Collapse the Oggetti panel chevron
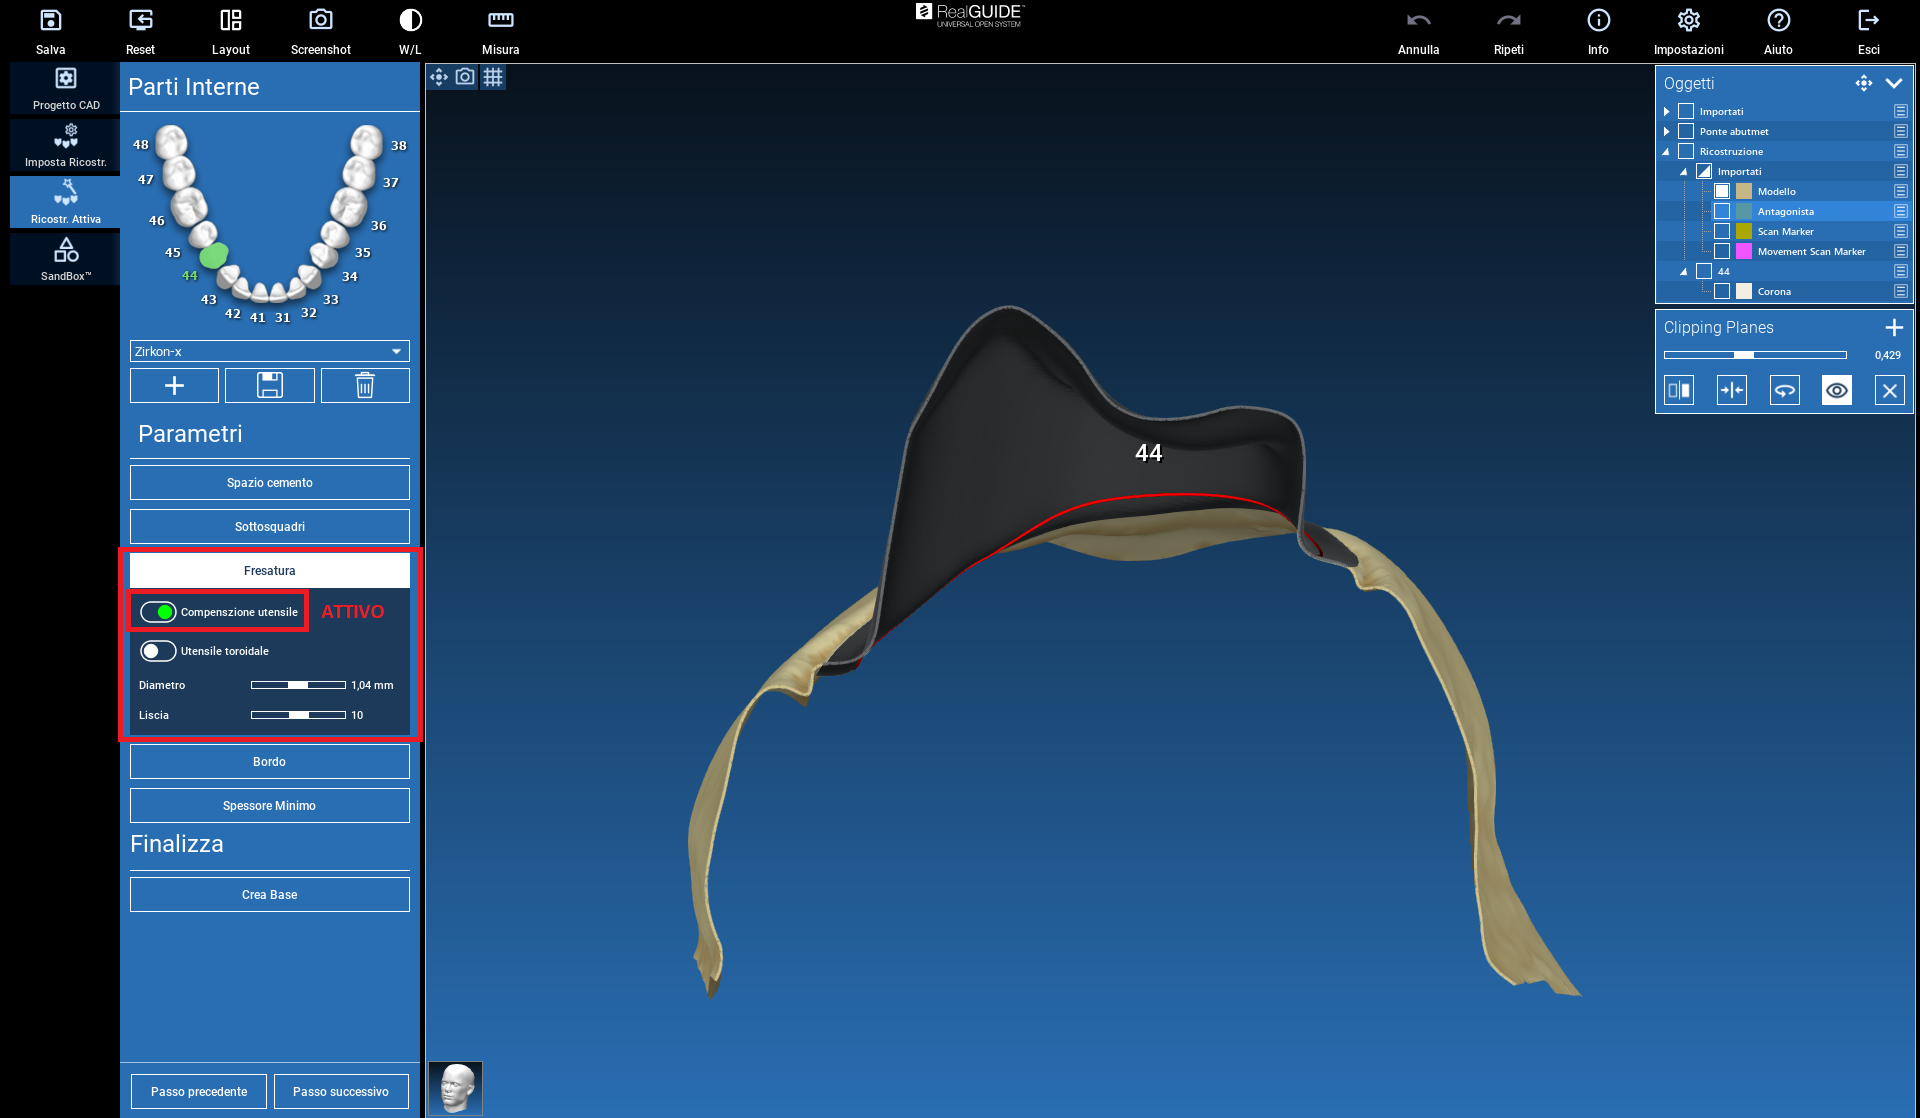The width and height of the screenshot is (1920, 1118). (x=1893, y=83)
